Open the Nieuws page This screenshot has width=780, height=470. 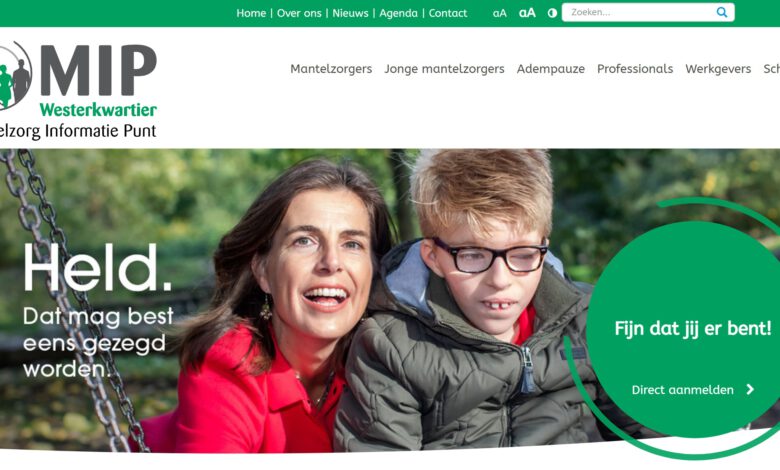[350, 13]
